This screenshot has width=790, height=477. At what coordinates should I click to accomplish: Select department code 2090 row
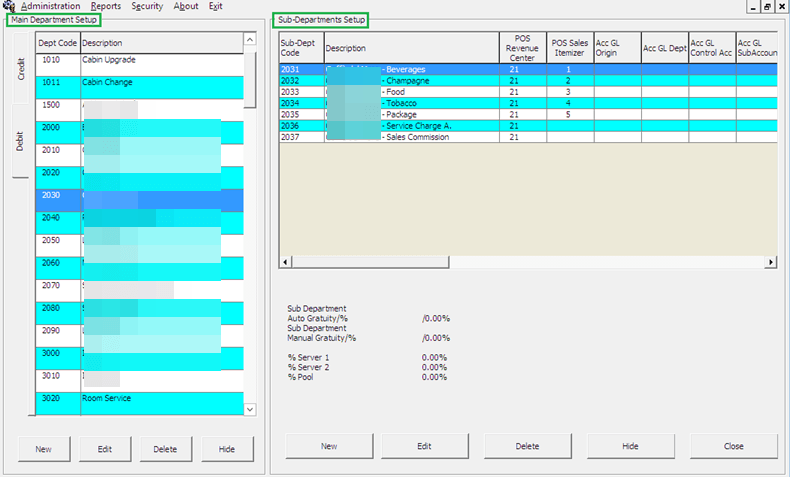140,336
